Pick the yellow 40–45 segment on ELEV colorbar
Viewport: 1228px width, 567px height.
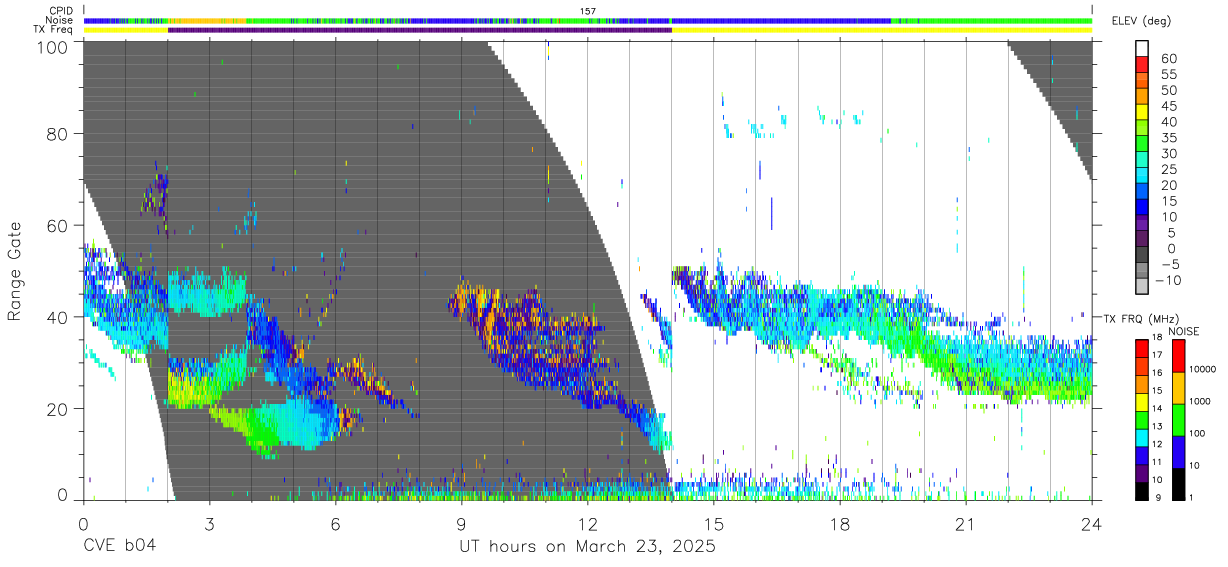(x=1142, y=113)
